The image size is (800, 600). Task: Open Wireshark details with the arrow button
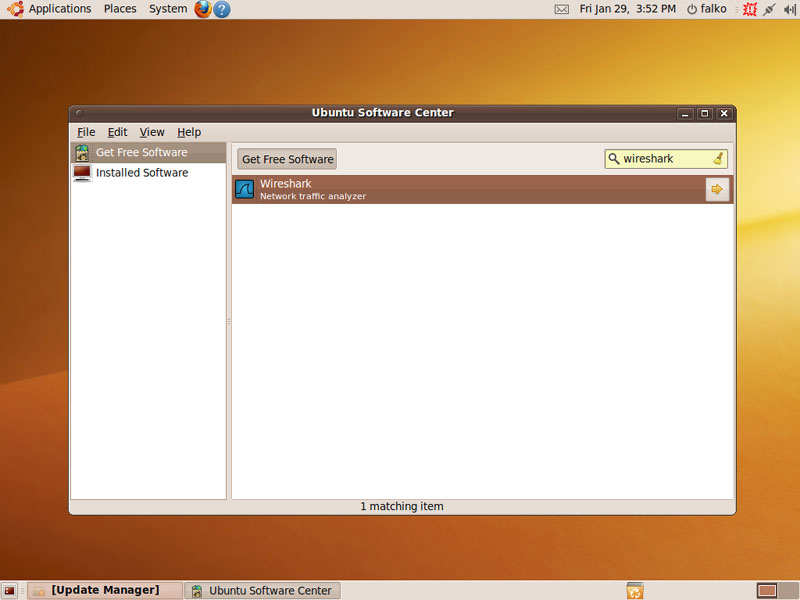[x=716, y=189]
